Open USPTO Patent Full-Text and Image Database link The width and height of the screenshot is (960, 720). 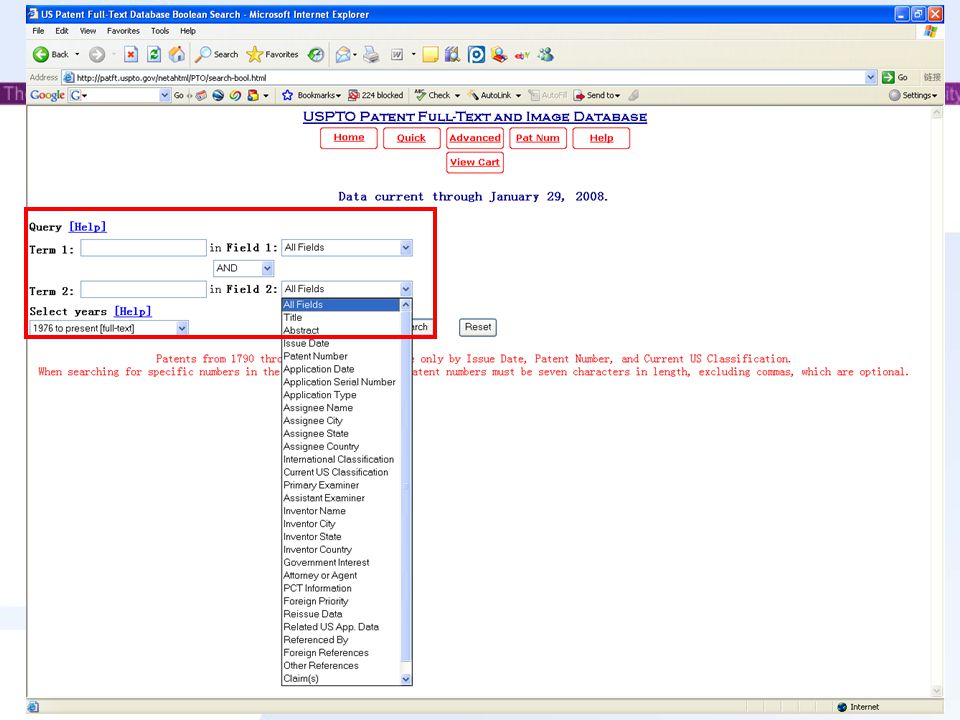coord(475,116)
